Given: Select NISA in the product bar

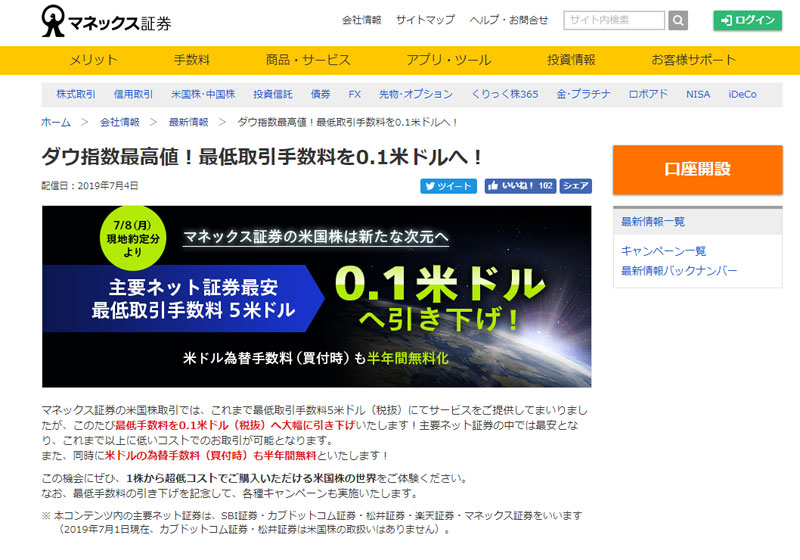Looking at the screenshot, I should pyautogui.click(x=698, y=94).
